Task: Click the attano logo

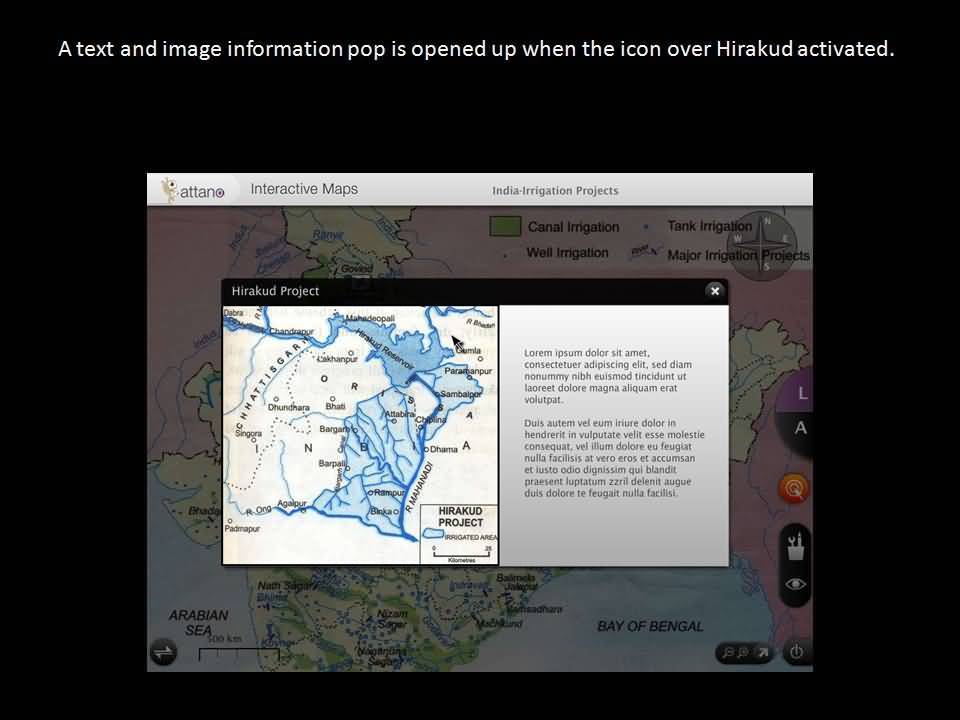Action: [x=194, y=190]
